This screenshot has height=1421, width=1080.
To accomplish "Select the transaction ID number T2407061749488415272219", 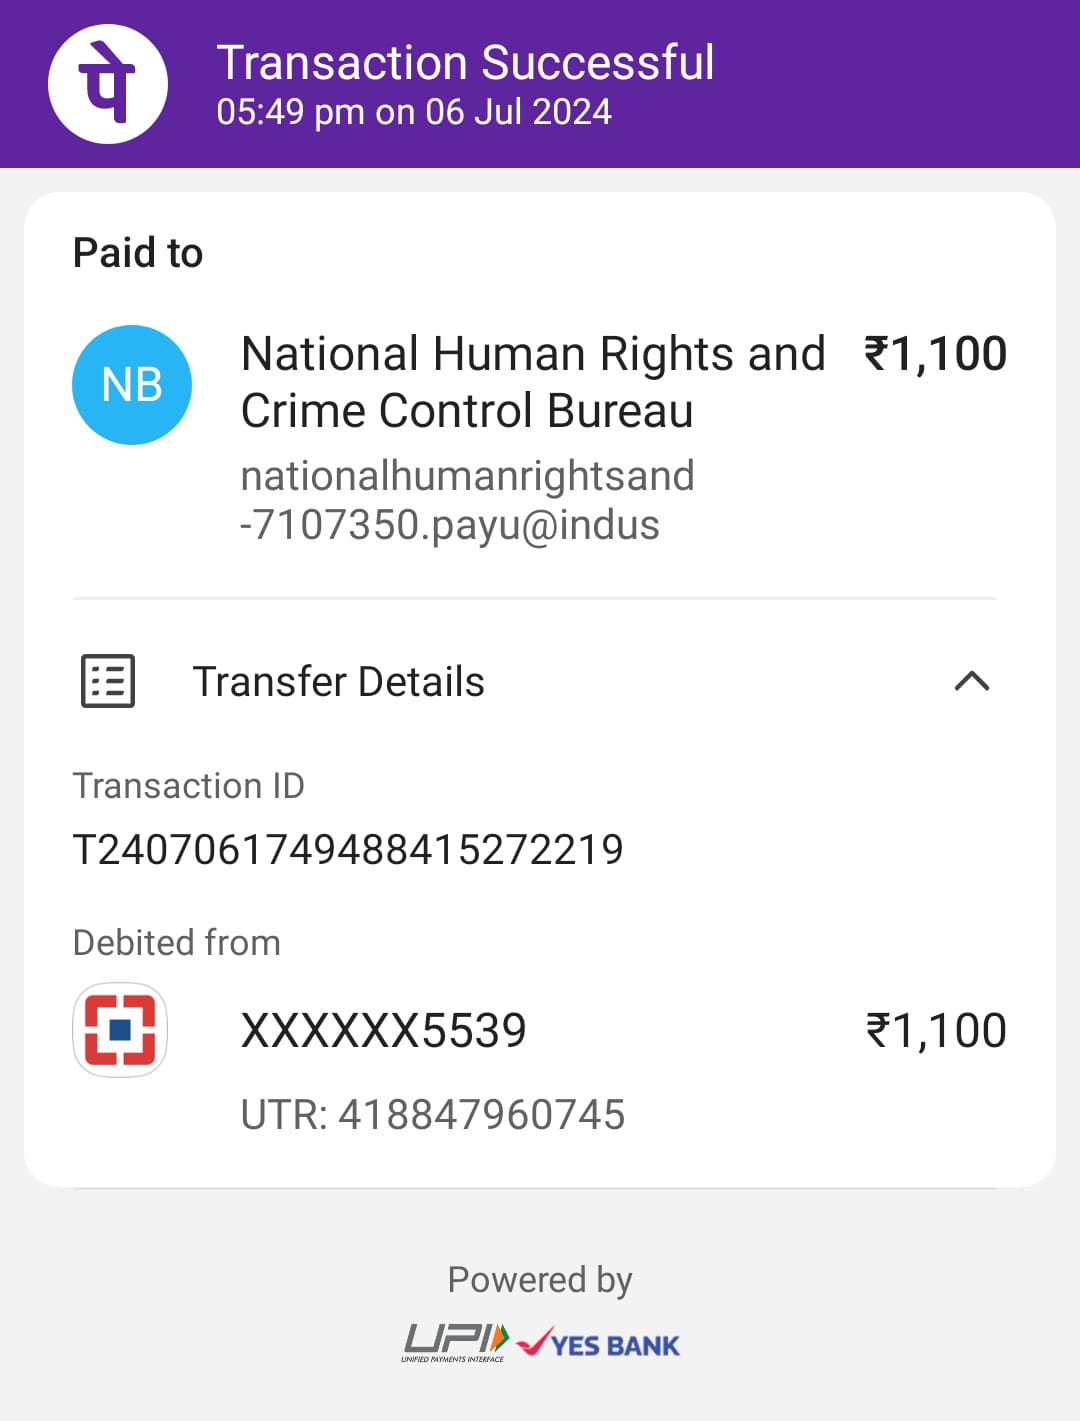I will pyautogui.click(x=348, y=850).
